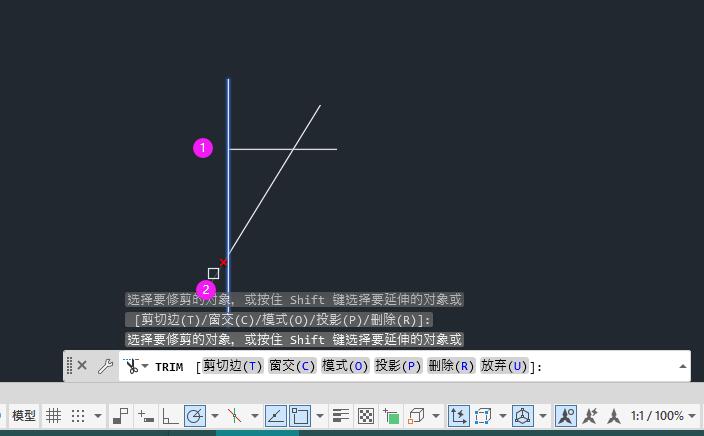This screenshot has width=704, height=436.
Task: Toggle isometric drafting icon
Action: pos(234,416)
